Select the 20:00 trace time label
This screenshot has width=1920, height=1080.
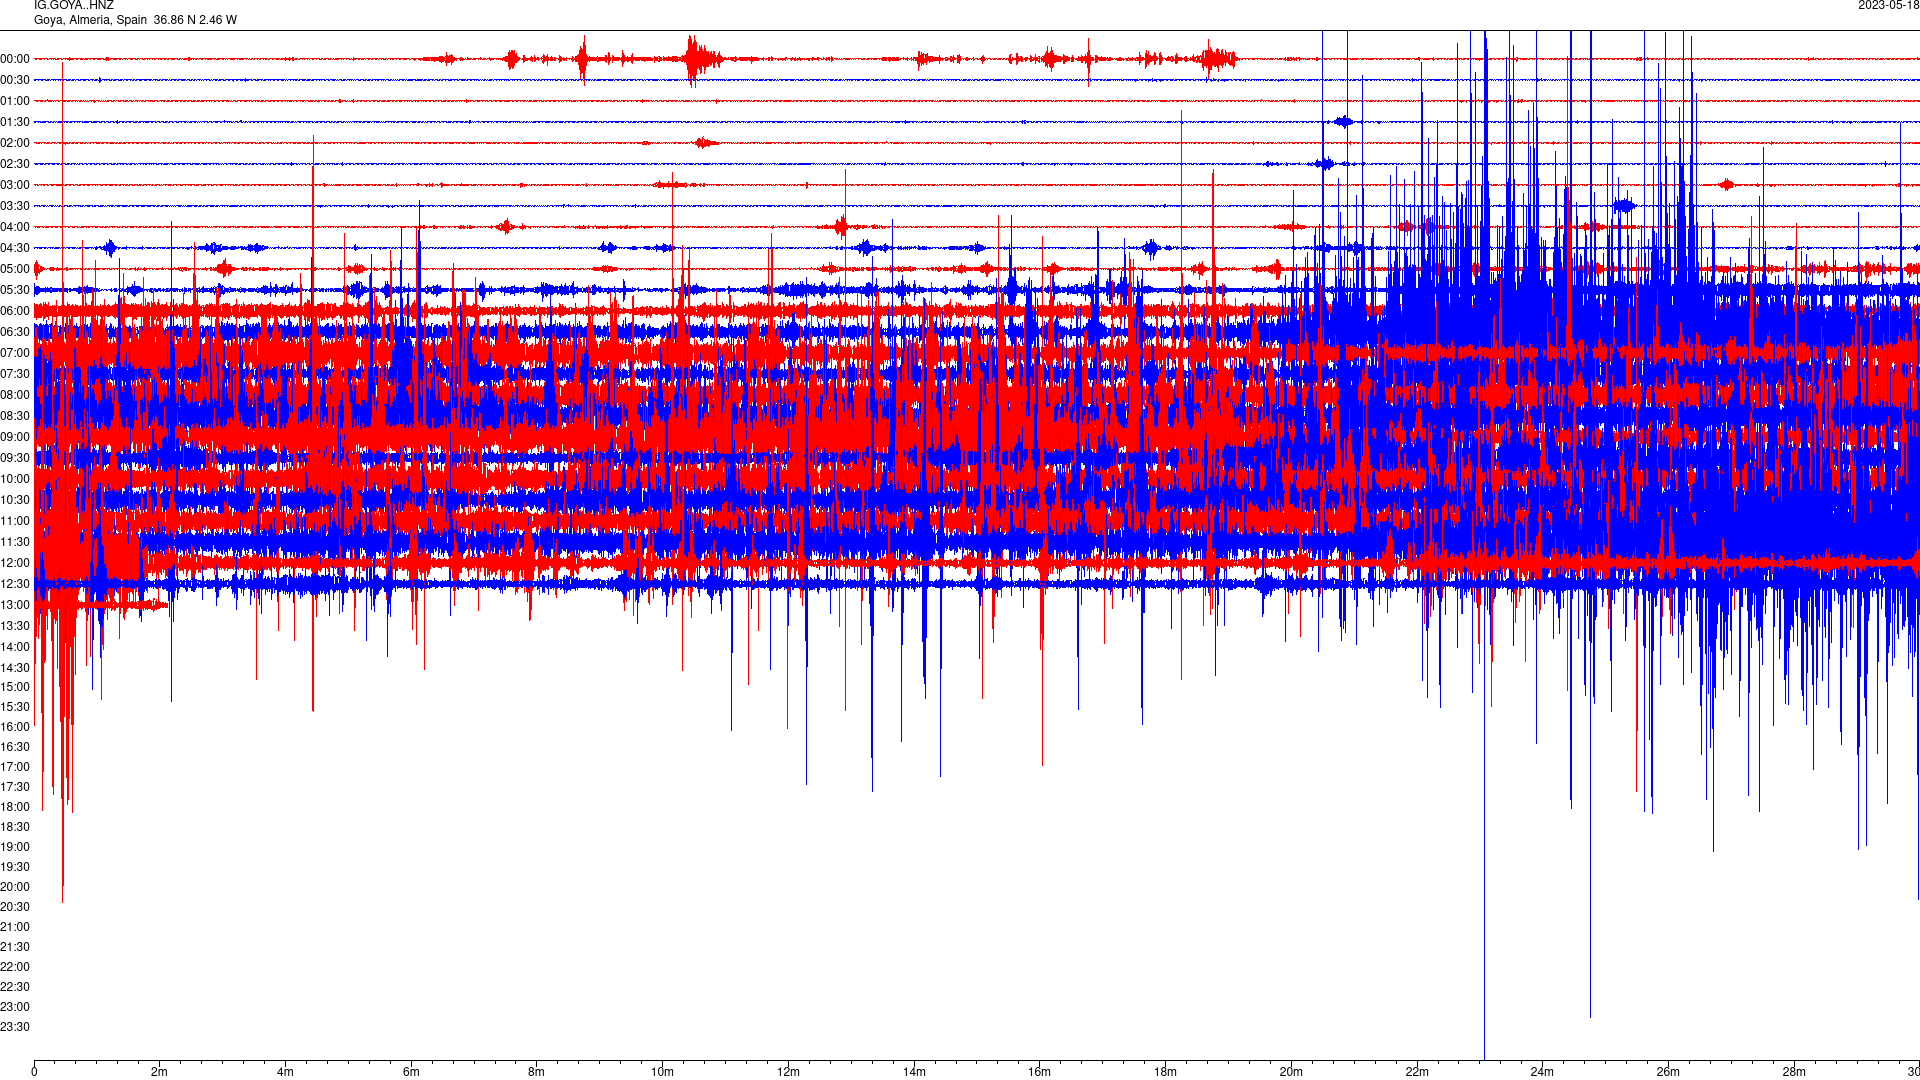tap(15, 887)
